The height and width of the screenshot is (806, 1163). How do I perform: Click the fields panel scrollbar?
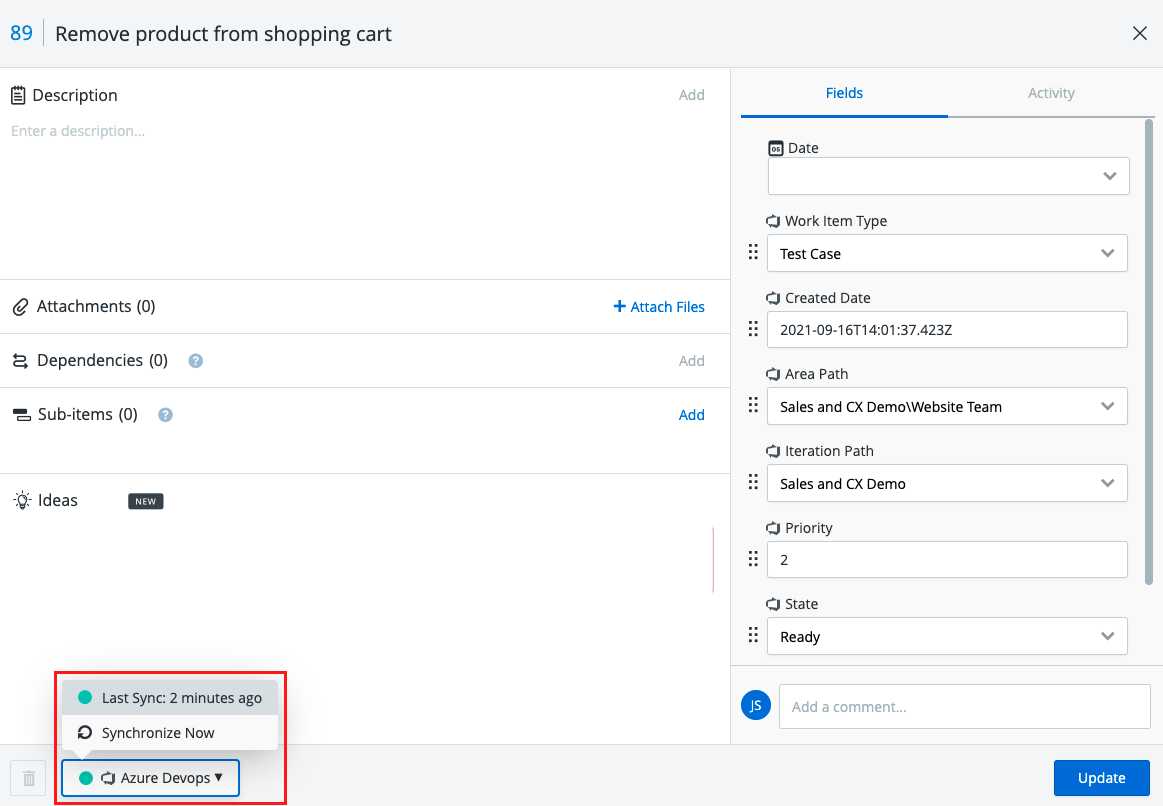pyautogui.click(x=1149, y=350)
